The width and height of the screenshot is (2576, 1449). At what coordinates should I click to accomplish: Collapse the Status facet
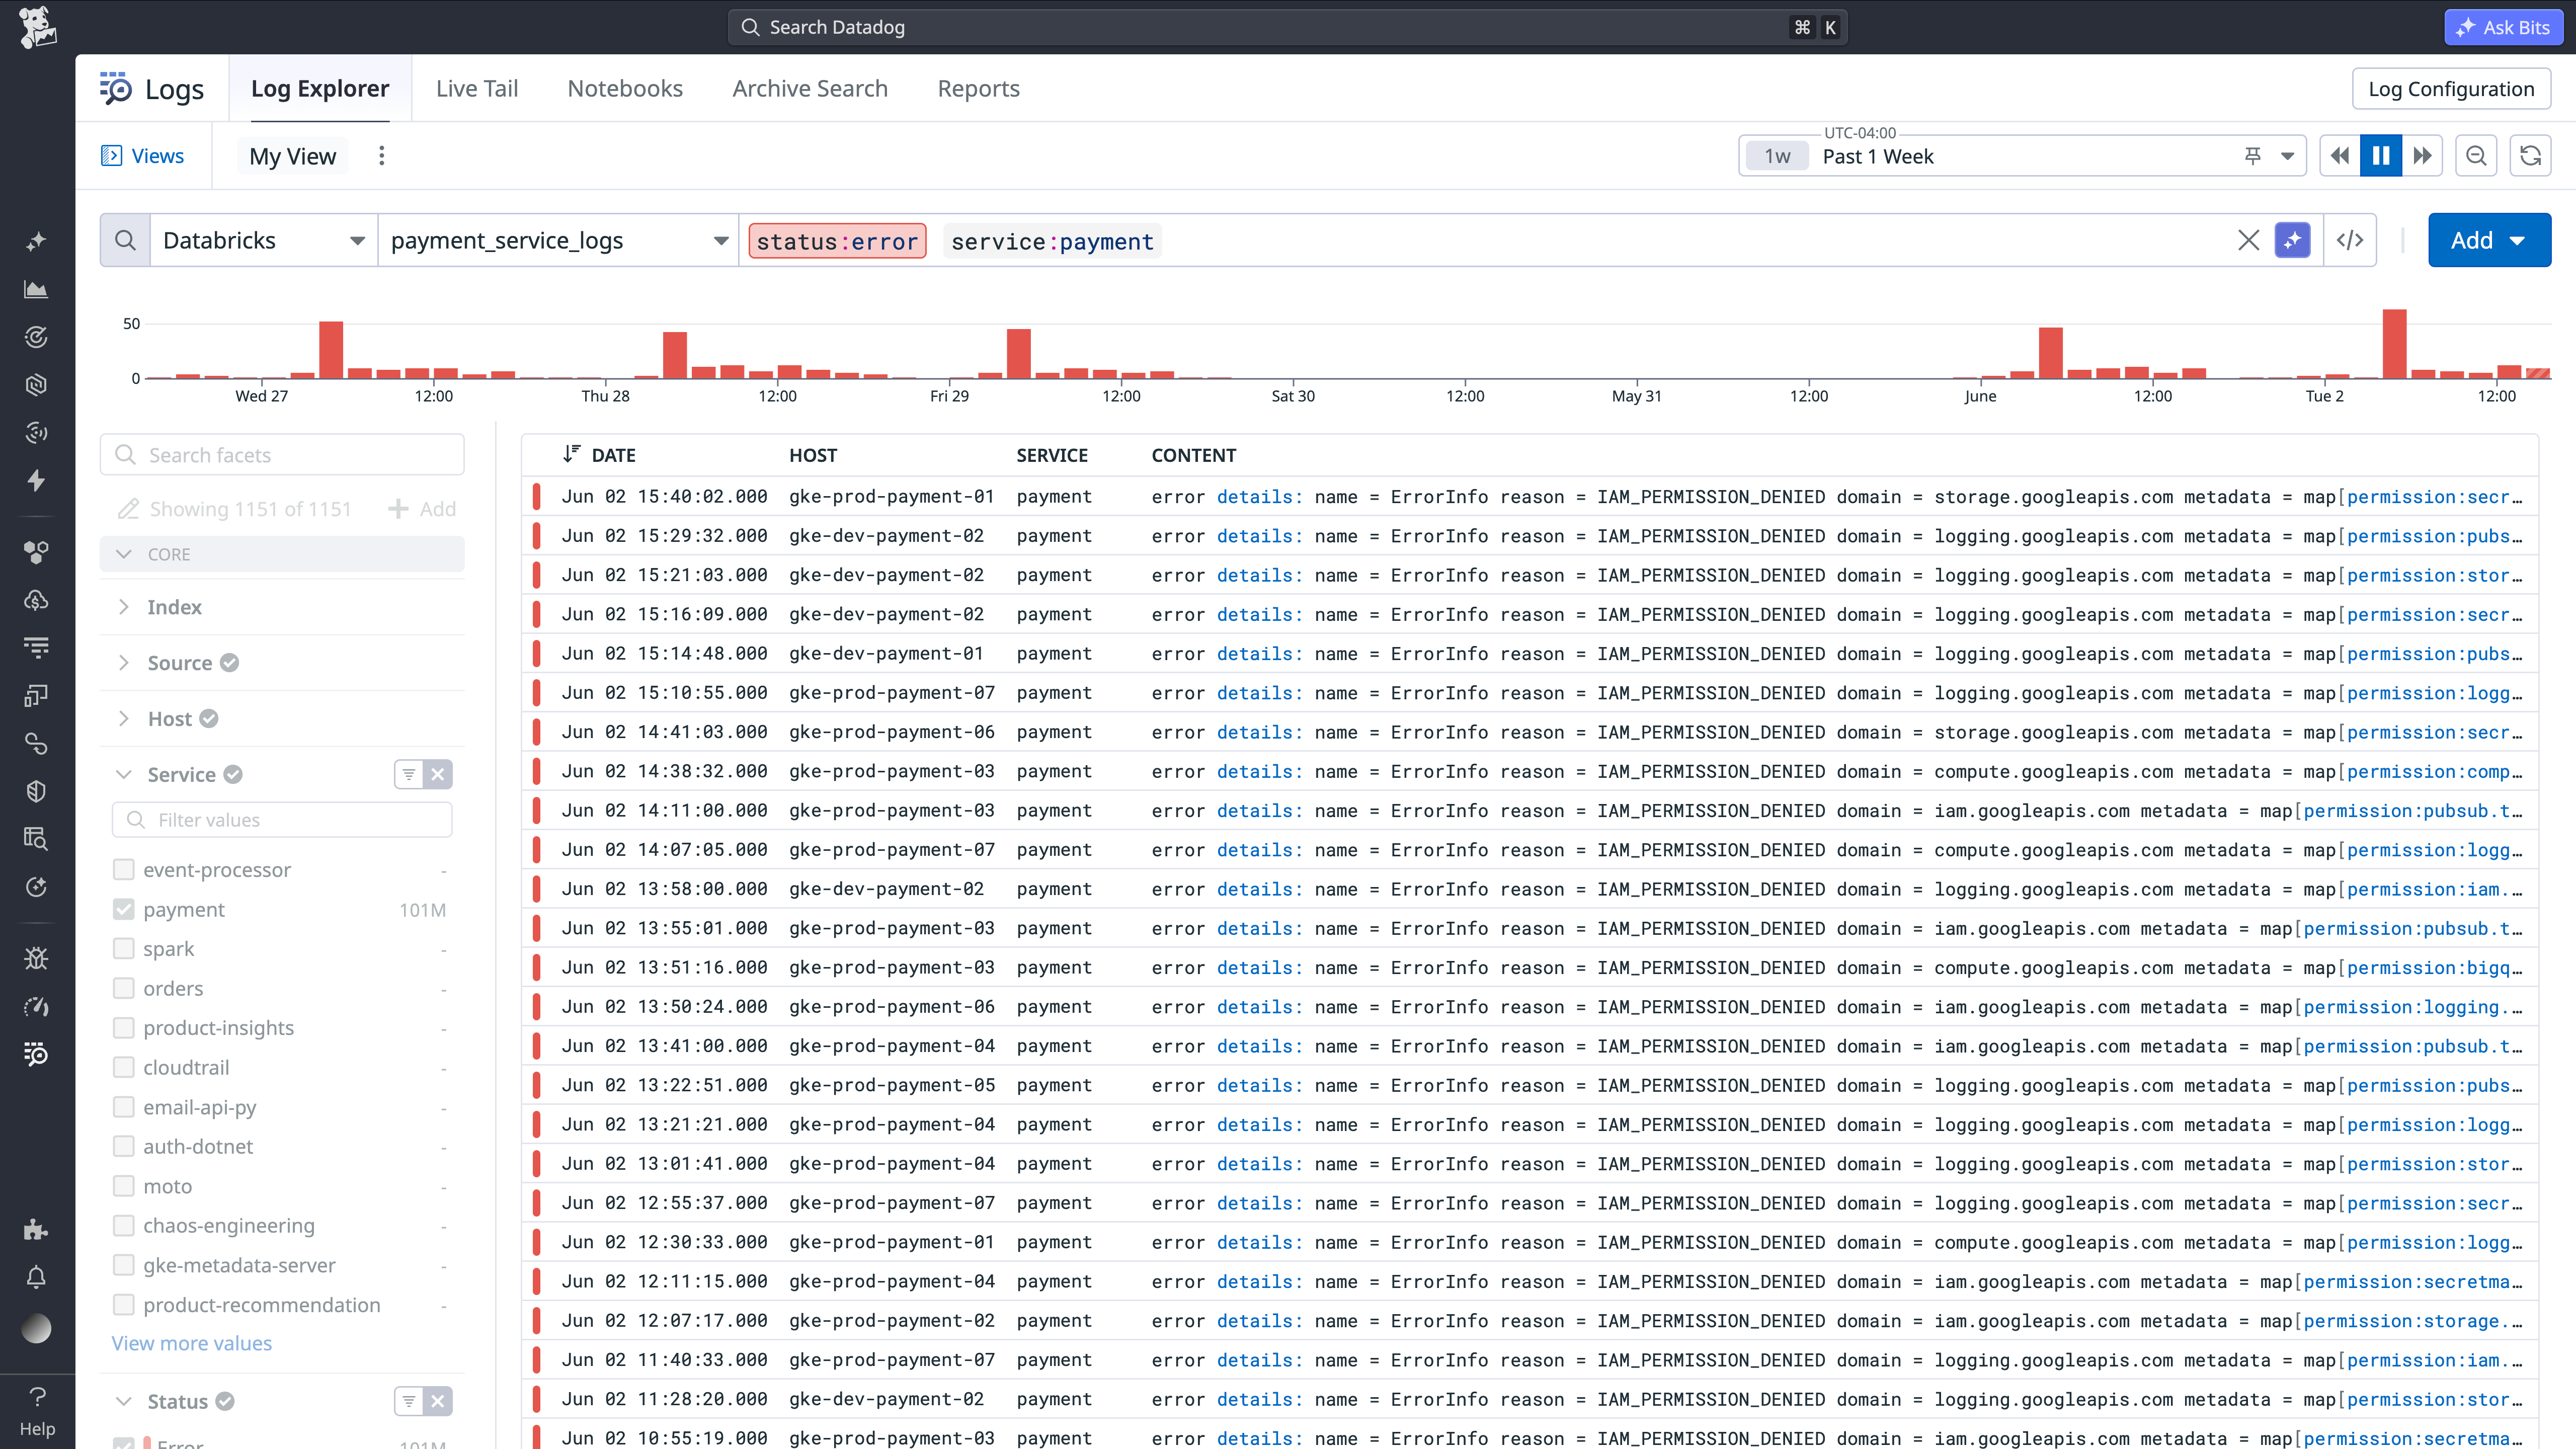[x=124, y=1401]
